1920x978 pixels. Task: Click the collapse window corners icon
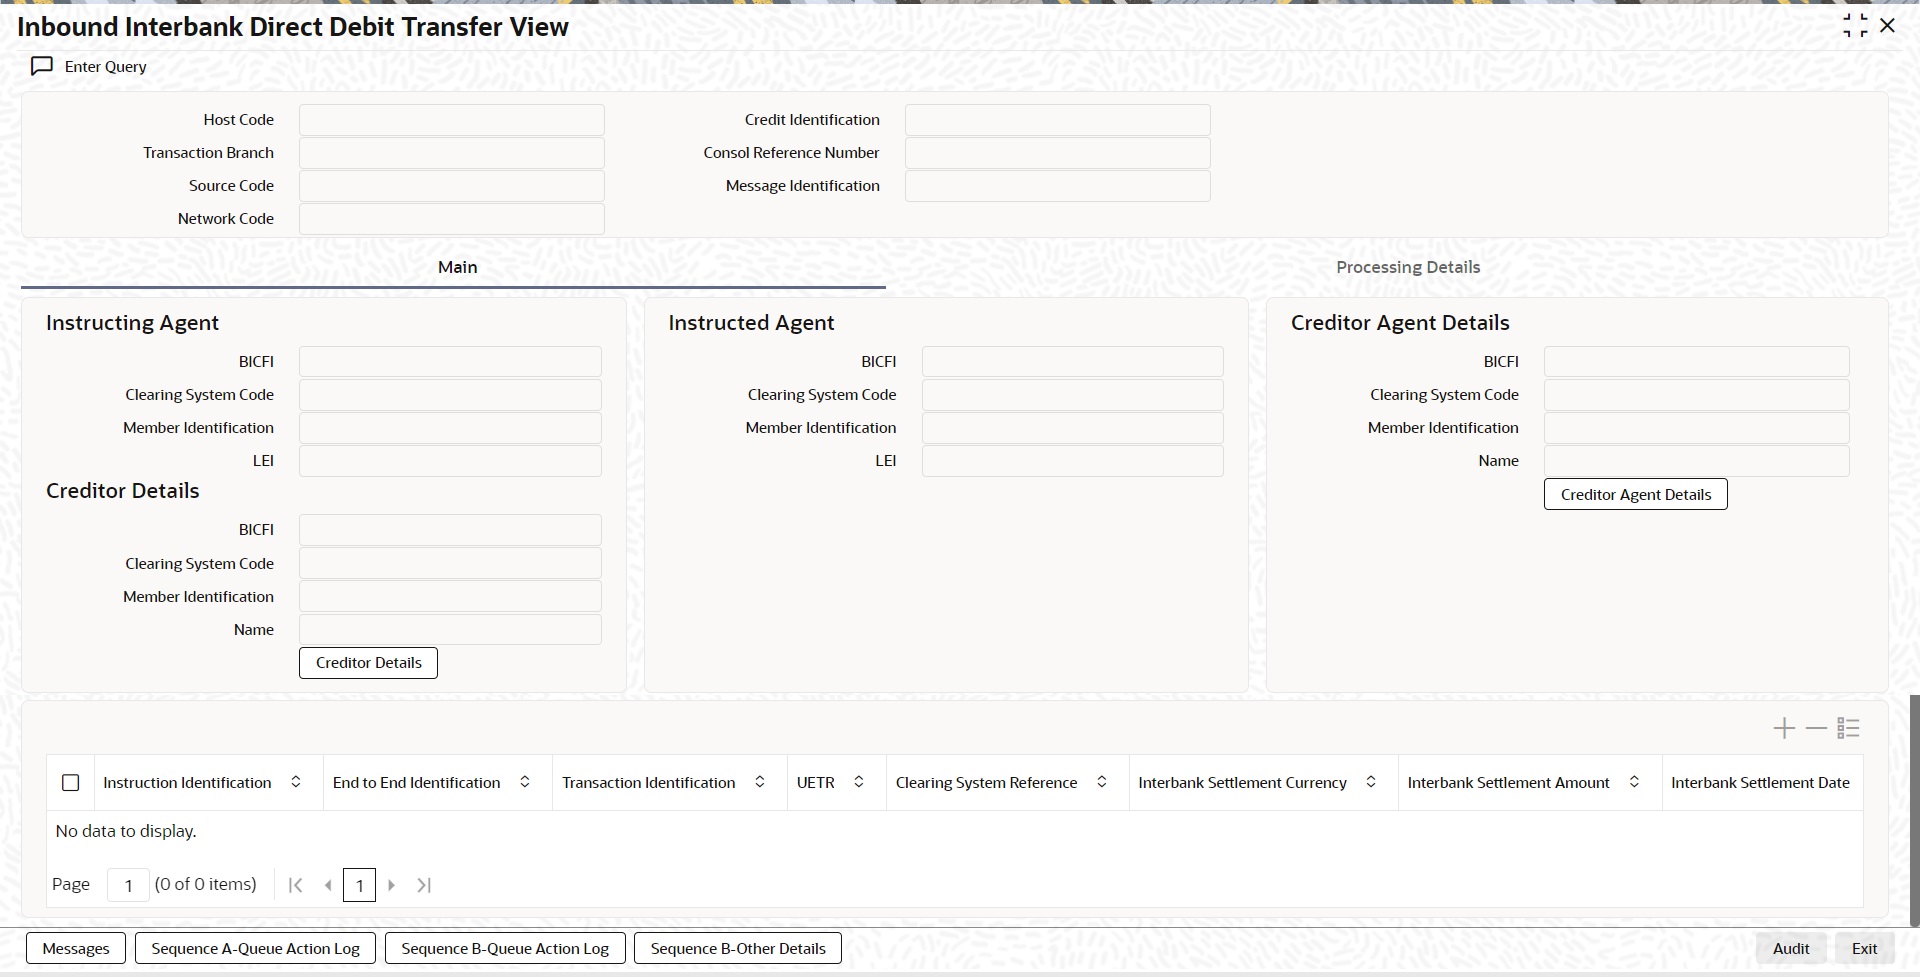pyautogui.click(x=1855, y=26)
